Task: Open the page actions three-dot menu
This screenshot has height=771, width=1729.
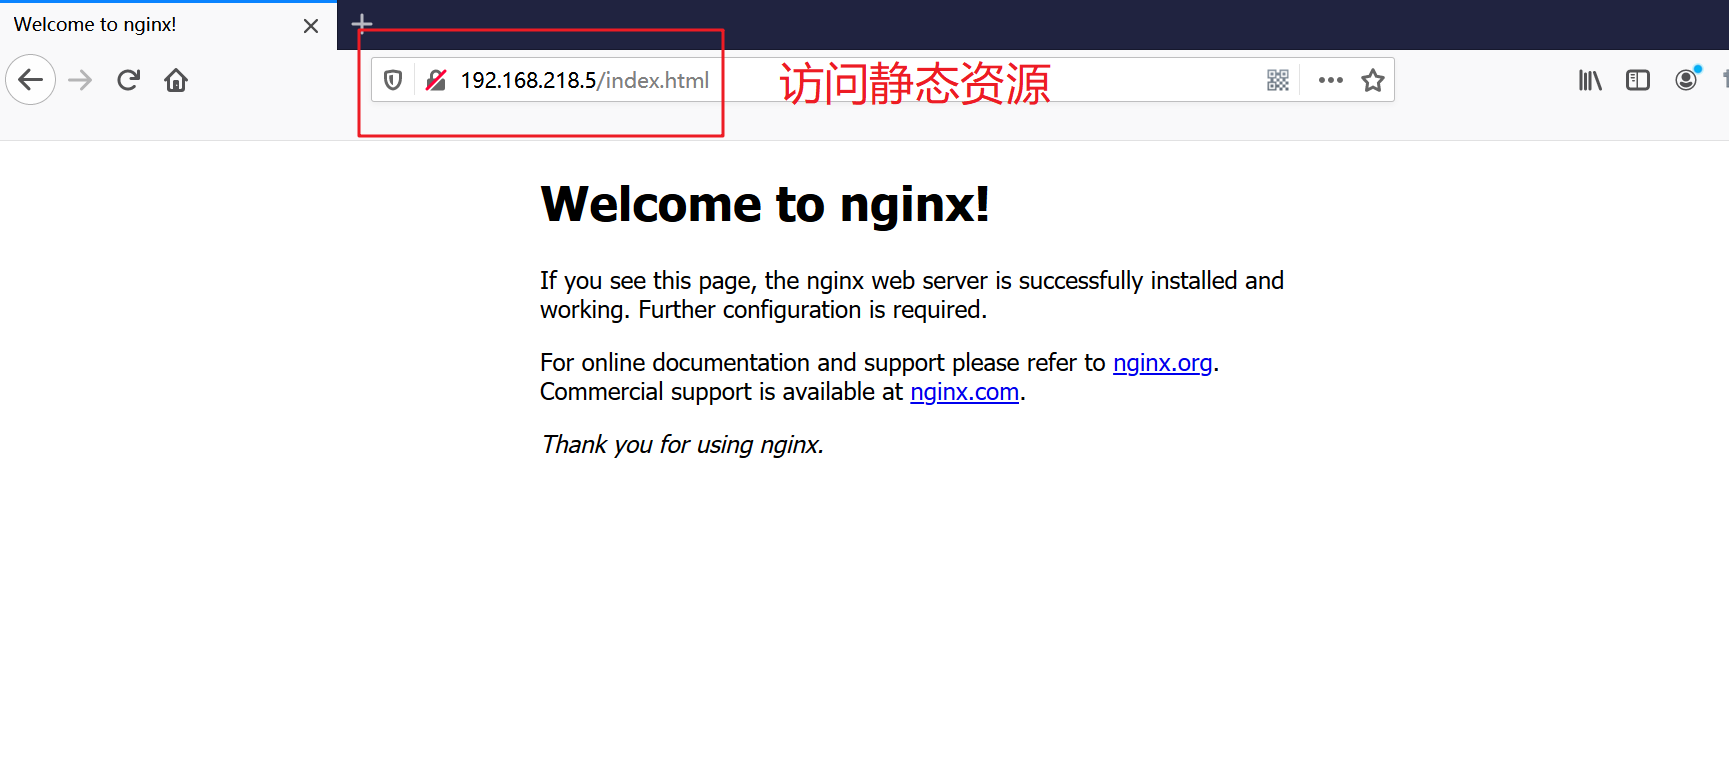Action: (1331, 80)
